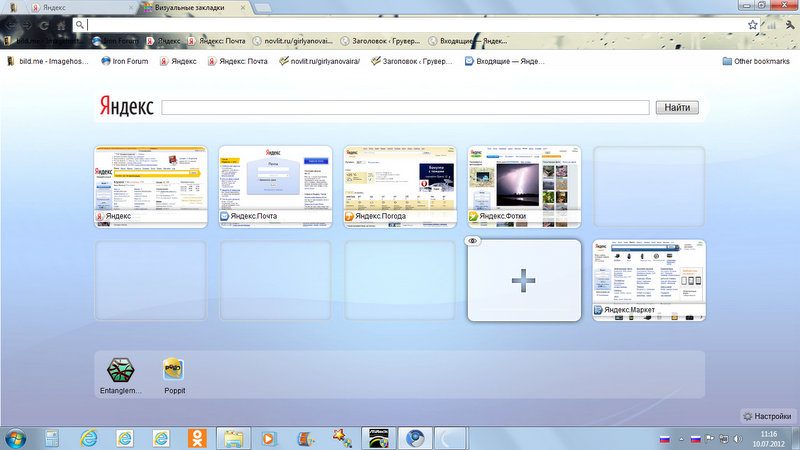Image resolution: width=800 pixels, height=450 pixels.
Task: Open the Яндекс.Погода visual bookmark
Action: [400, 187]
